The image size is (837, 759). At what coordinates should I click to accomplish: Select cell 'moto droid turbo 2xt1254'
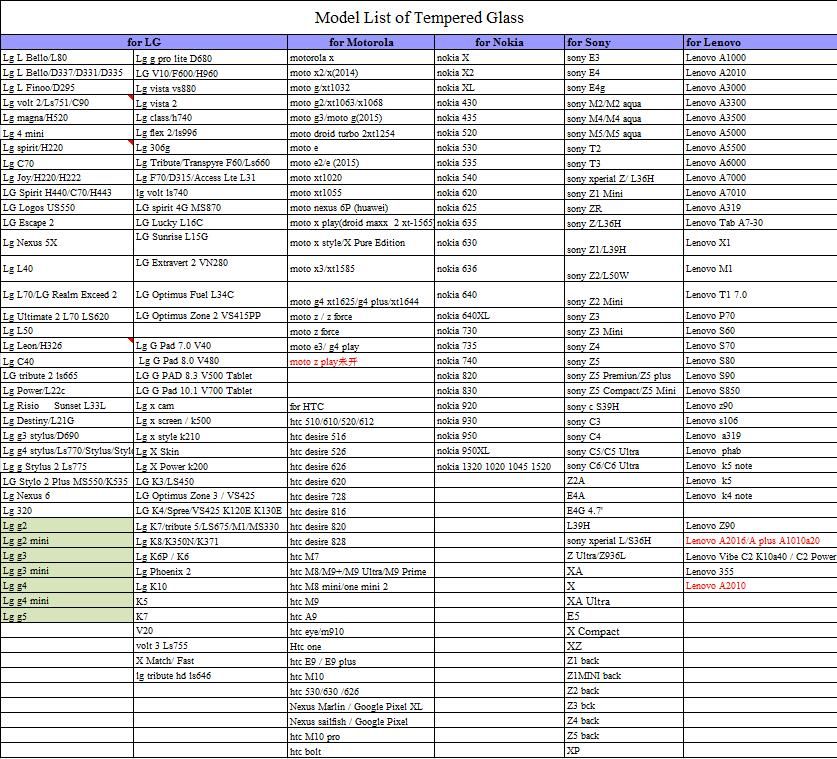coord(361,132)
